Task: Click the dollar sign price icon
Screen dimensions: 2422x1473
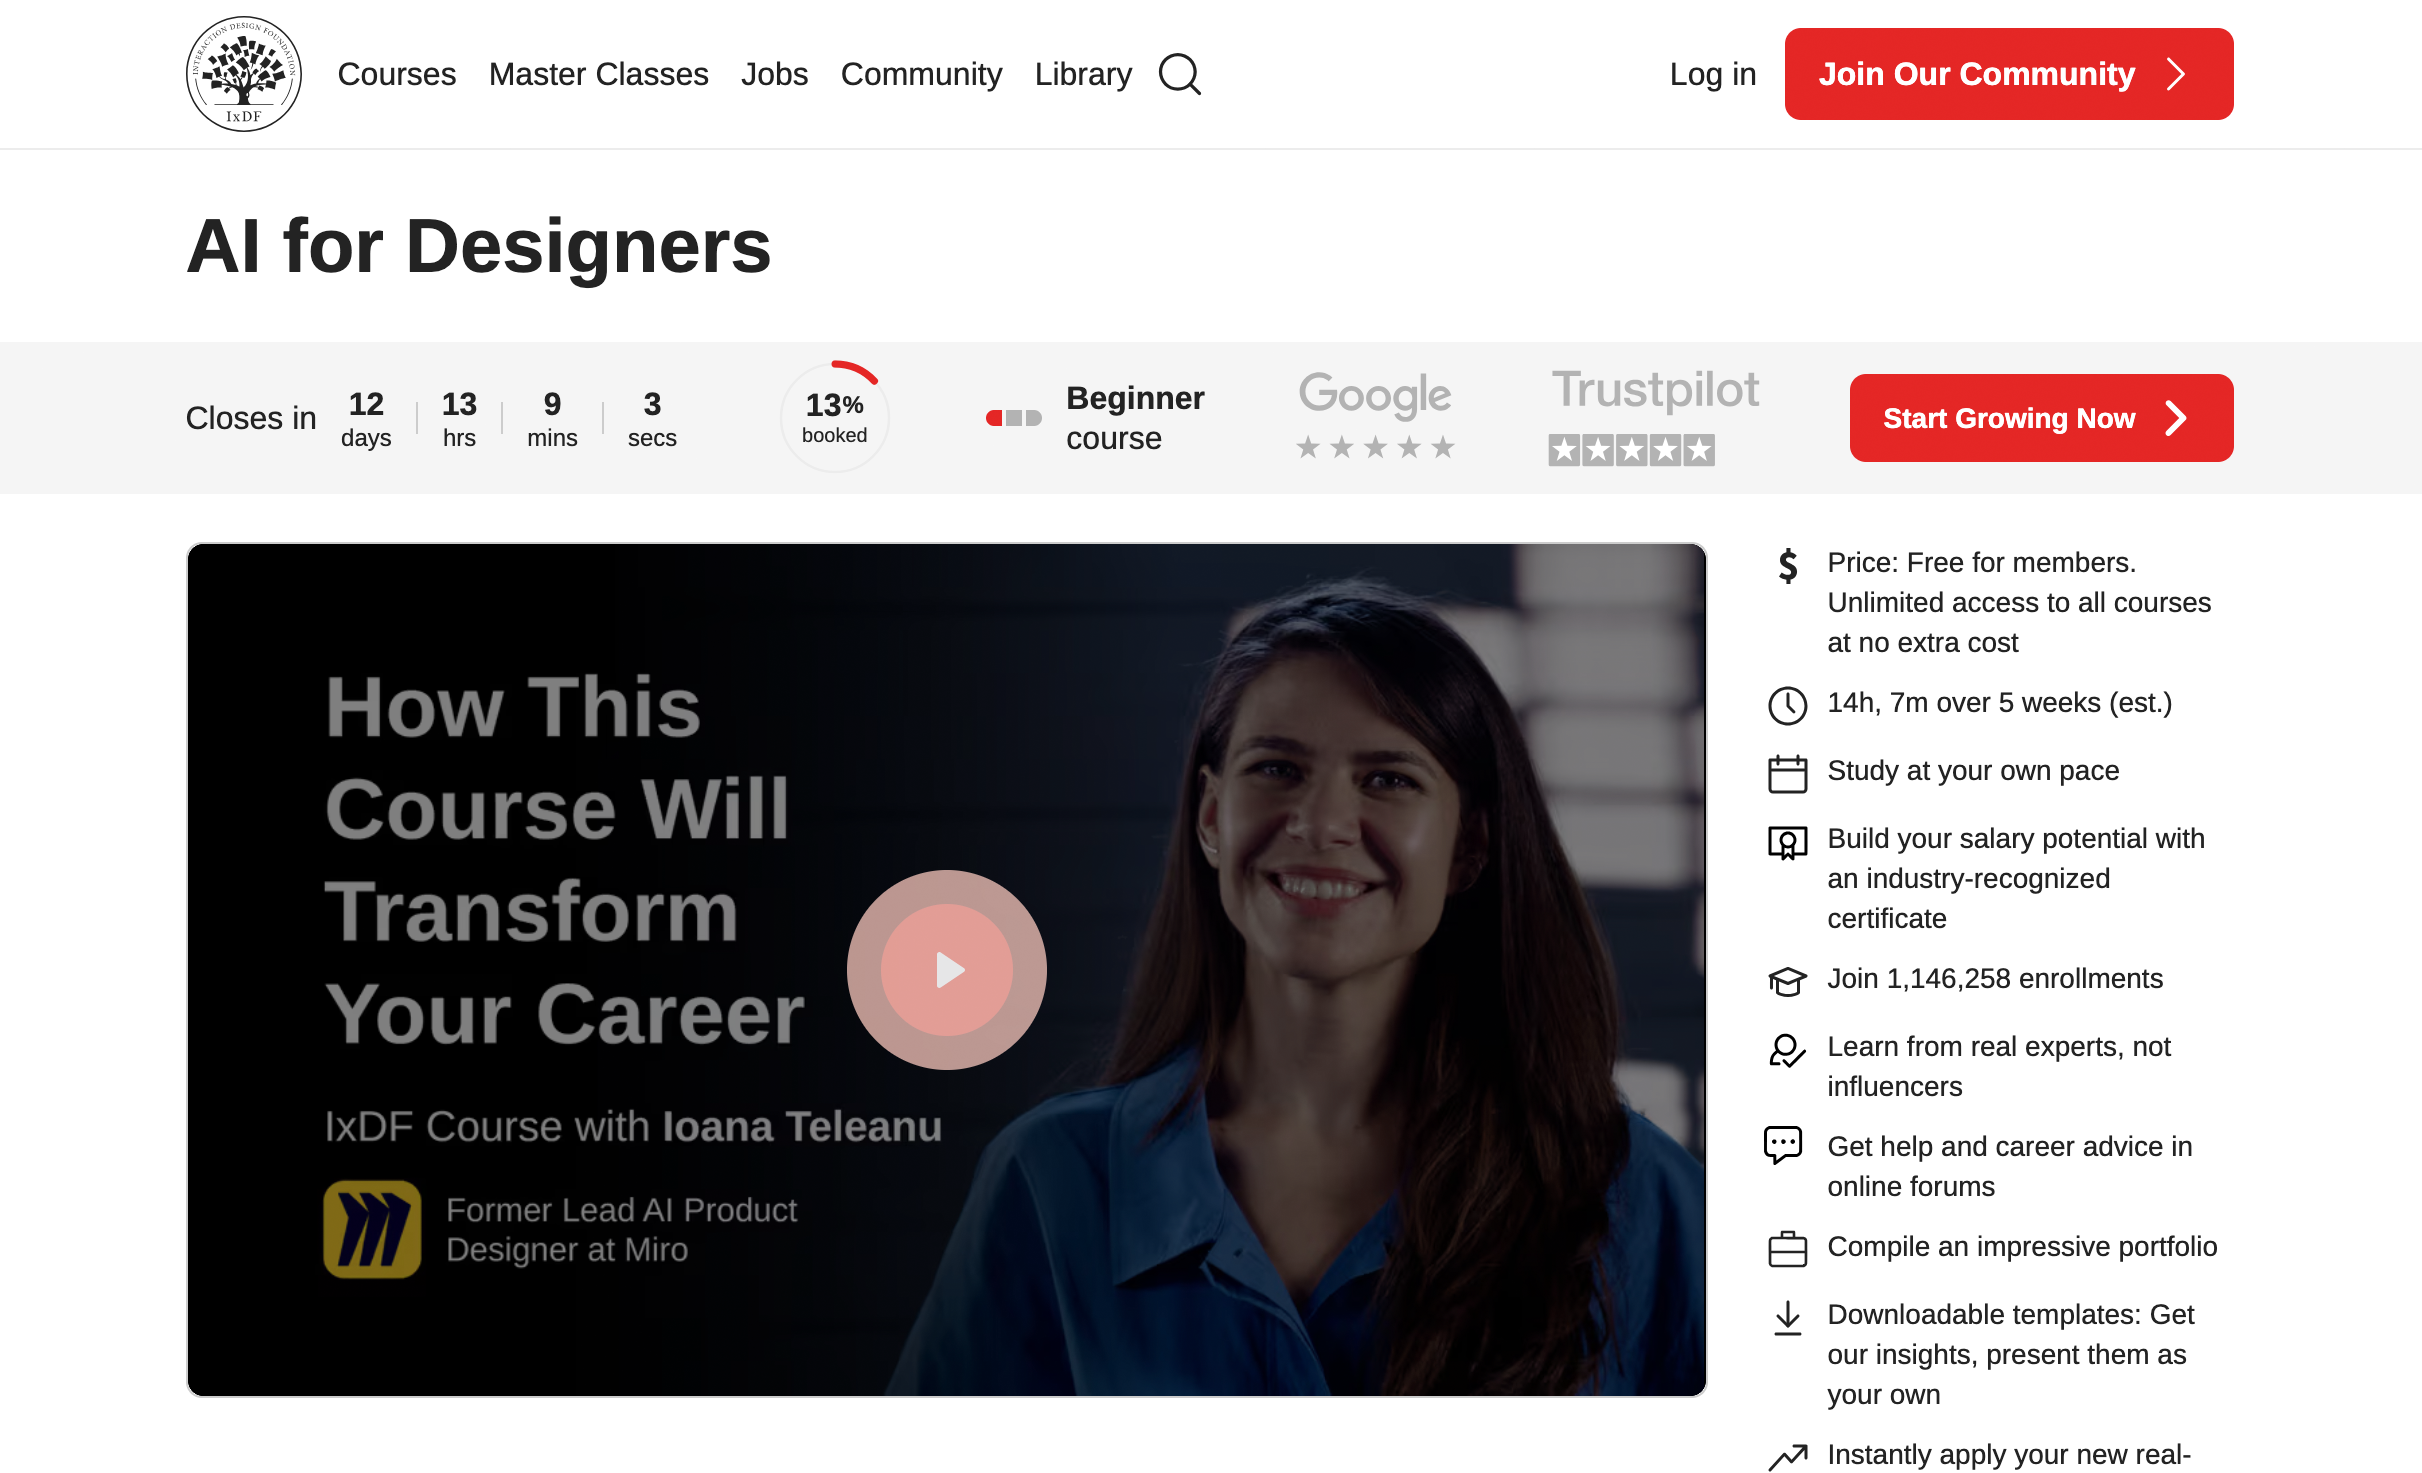Action: 1787,566
